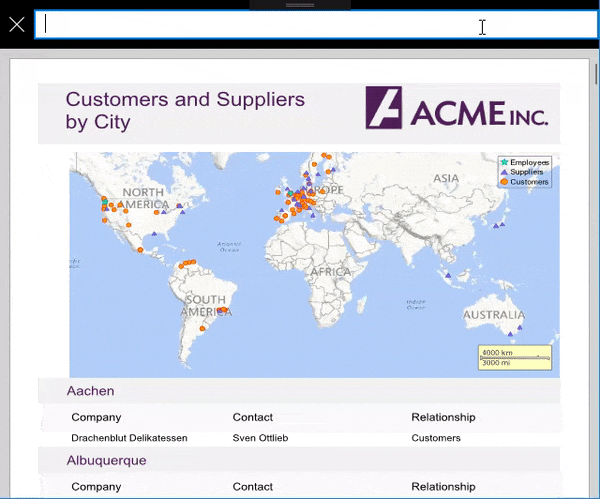
Task: Select the Albuquerque city group header
Action: click(106, 461)
